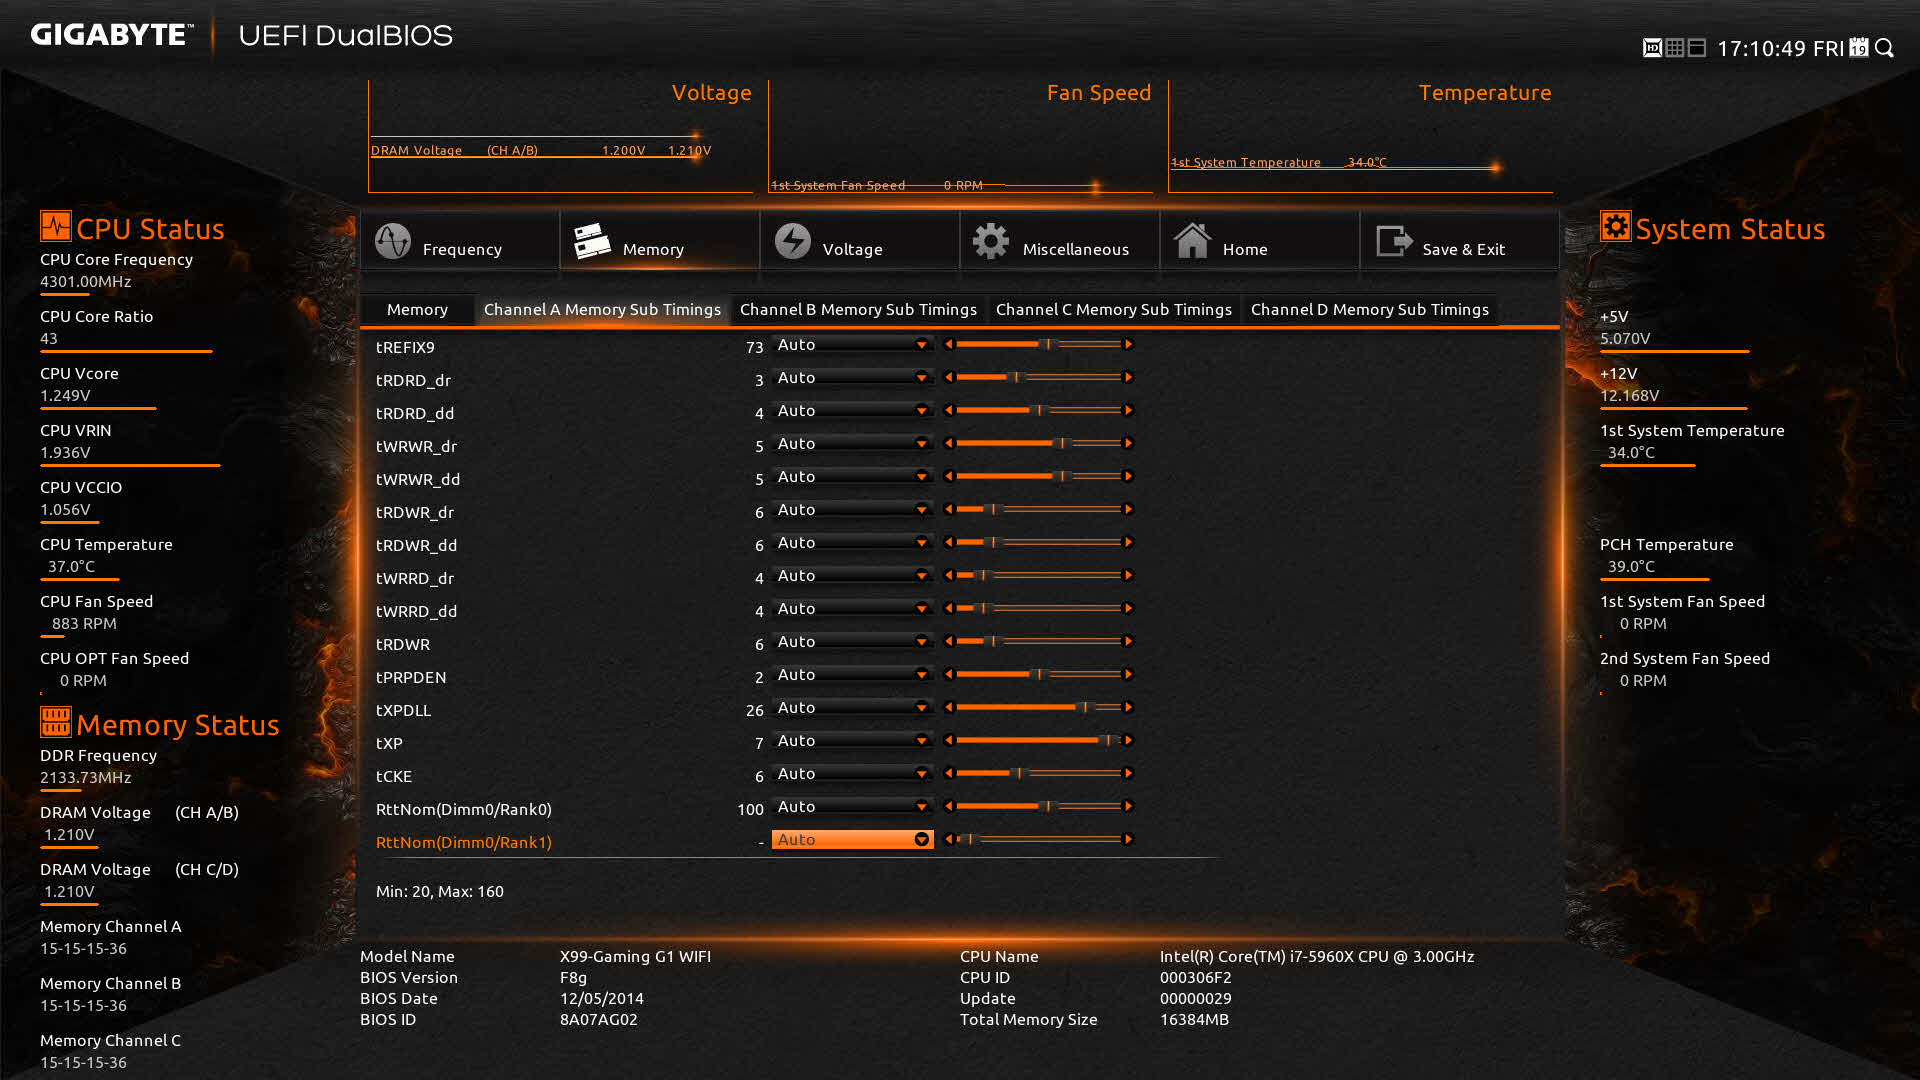Click the Frequency waveform icon
Viewport: 1920px width, 1080px height.
393,241
